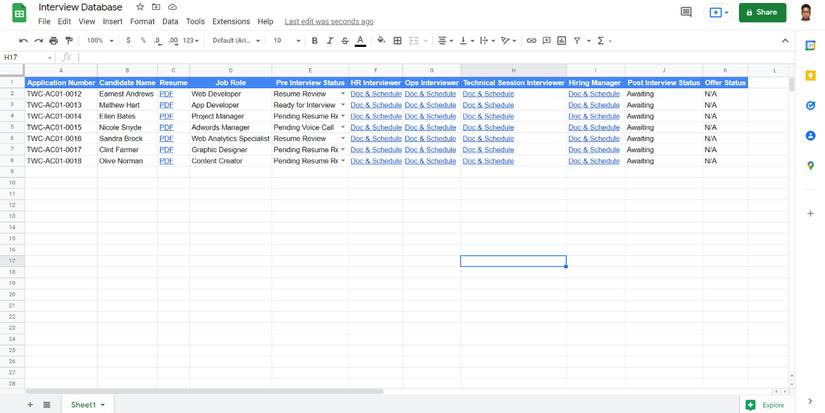Open the Functions sigma dropdown
Viewport: 825px width, 413px height.
(x=603, y=41)
